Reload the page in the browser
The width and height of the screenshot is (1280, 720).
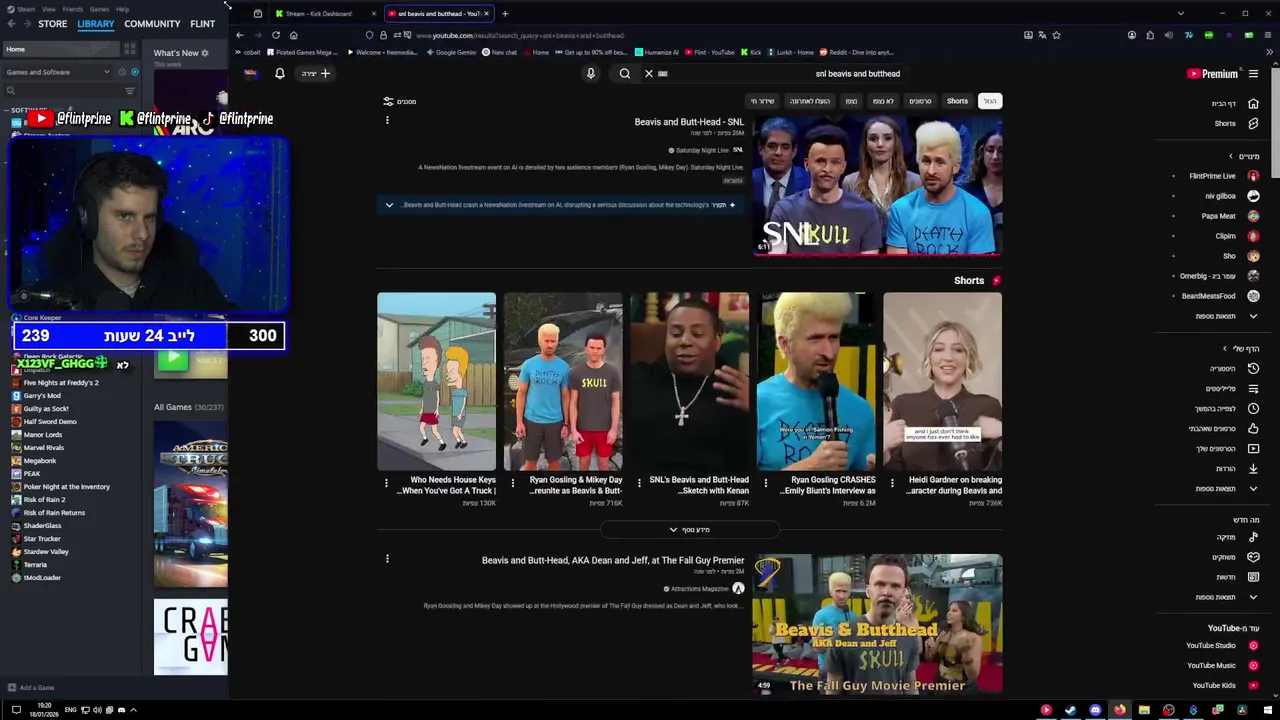(x=276, y=35)
